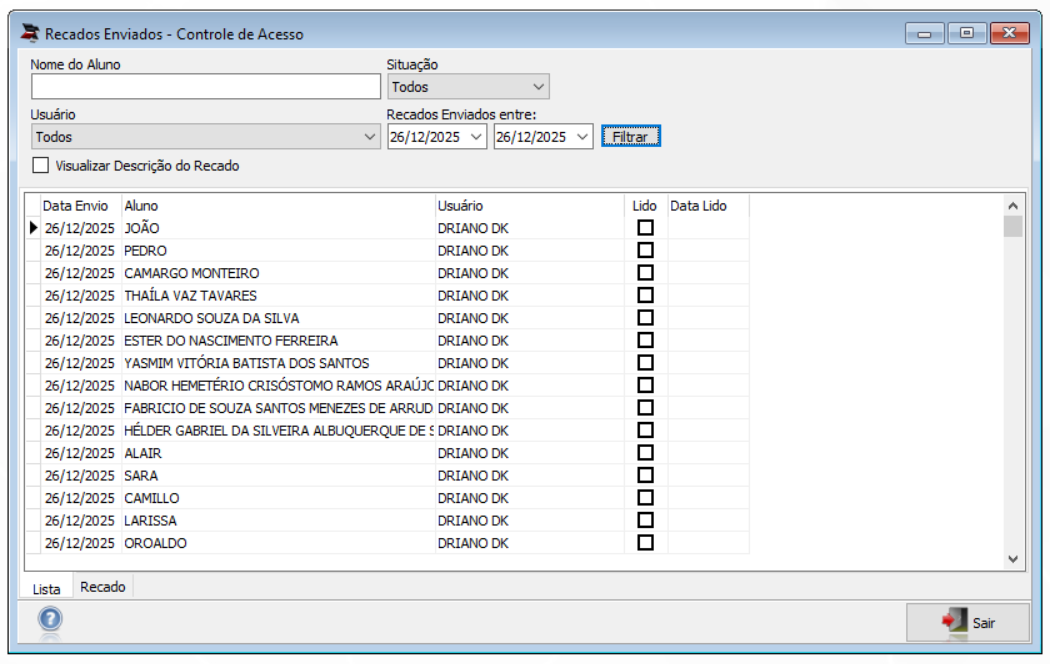Click the scroll down arrow of the list
This screenshot has height=664, width=1050.
tap(1012, 559)
